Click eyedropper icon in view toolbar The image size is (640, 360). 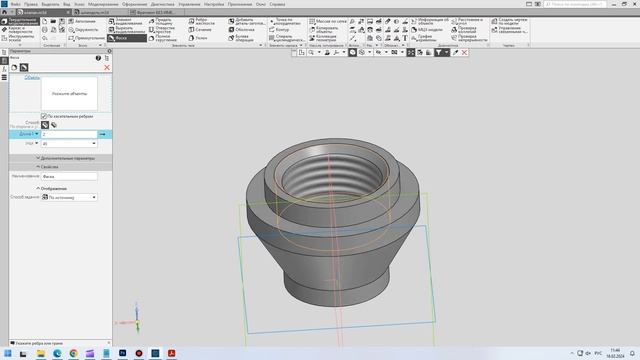click(456, 52)
